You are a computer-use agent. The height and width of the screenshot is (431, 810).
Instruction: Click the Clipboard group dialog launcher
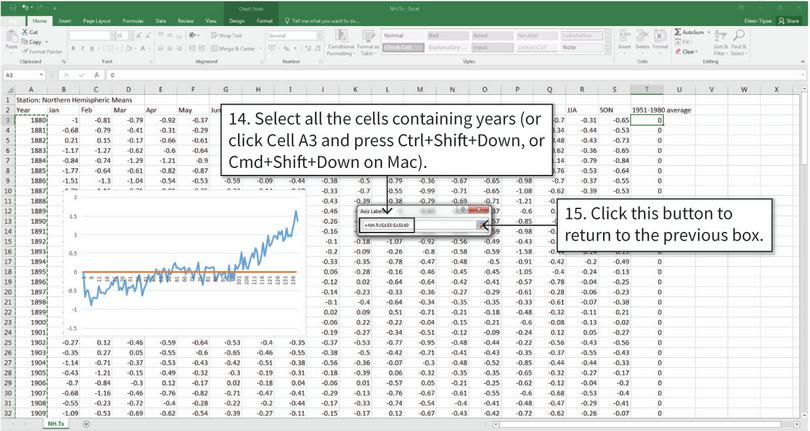(64, 61)
